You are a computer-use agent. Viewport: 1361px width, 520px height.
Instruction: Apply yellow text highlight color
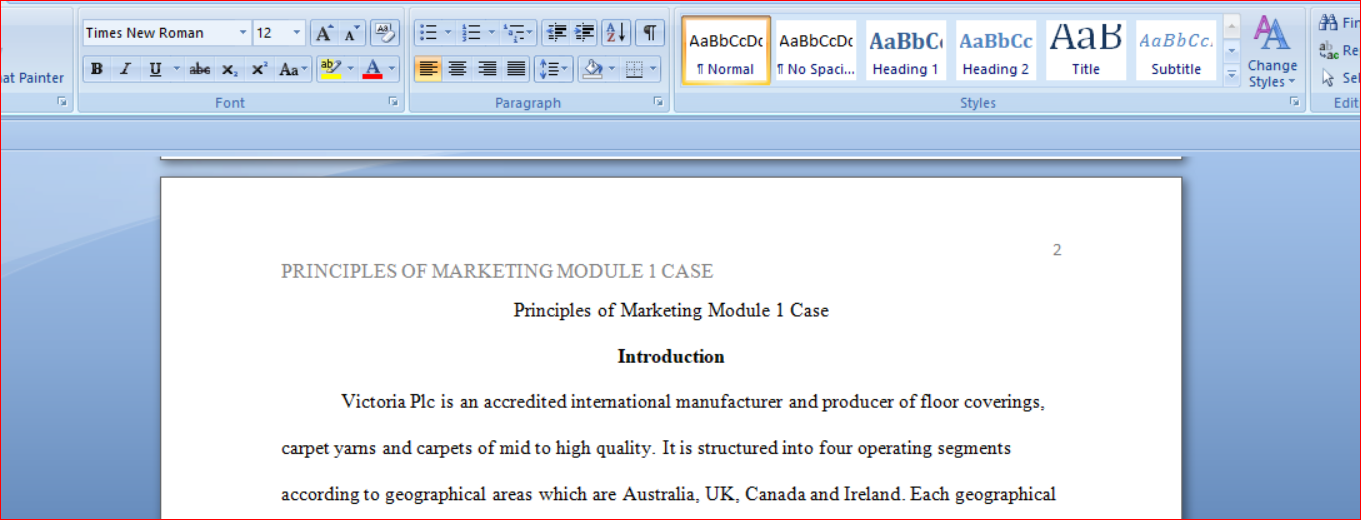(x=330, y=69)
